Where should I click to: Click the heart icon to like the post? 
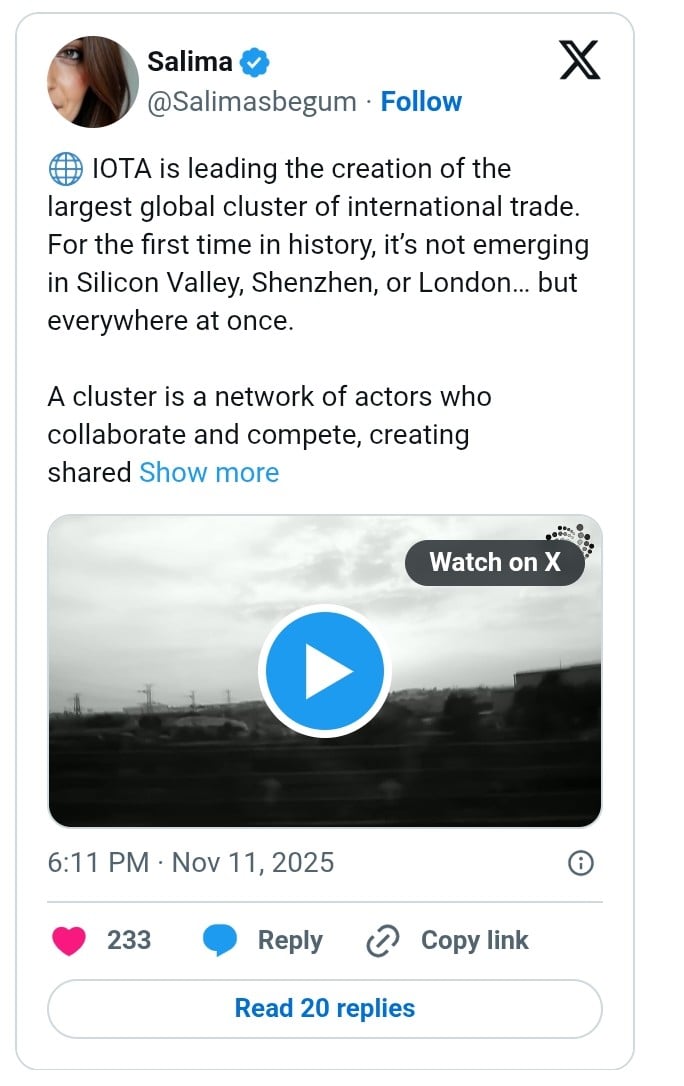pyautogui.click(x=69, y=940)
